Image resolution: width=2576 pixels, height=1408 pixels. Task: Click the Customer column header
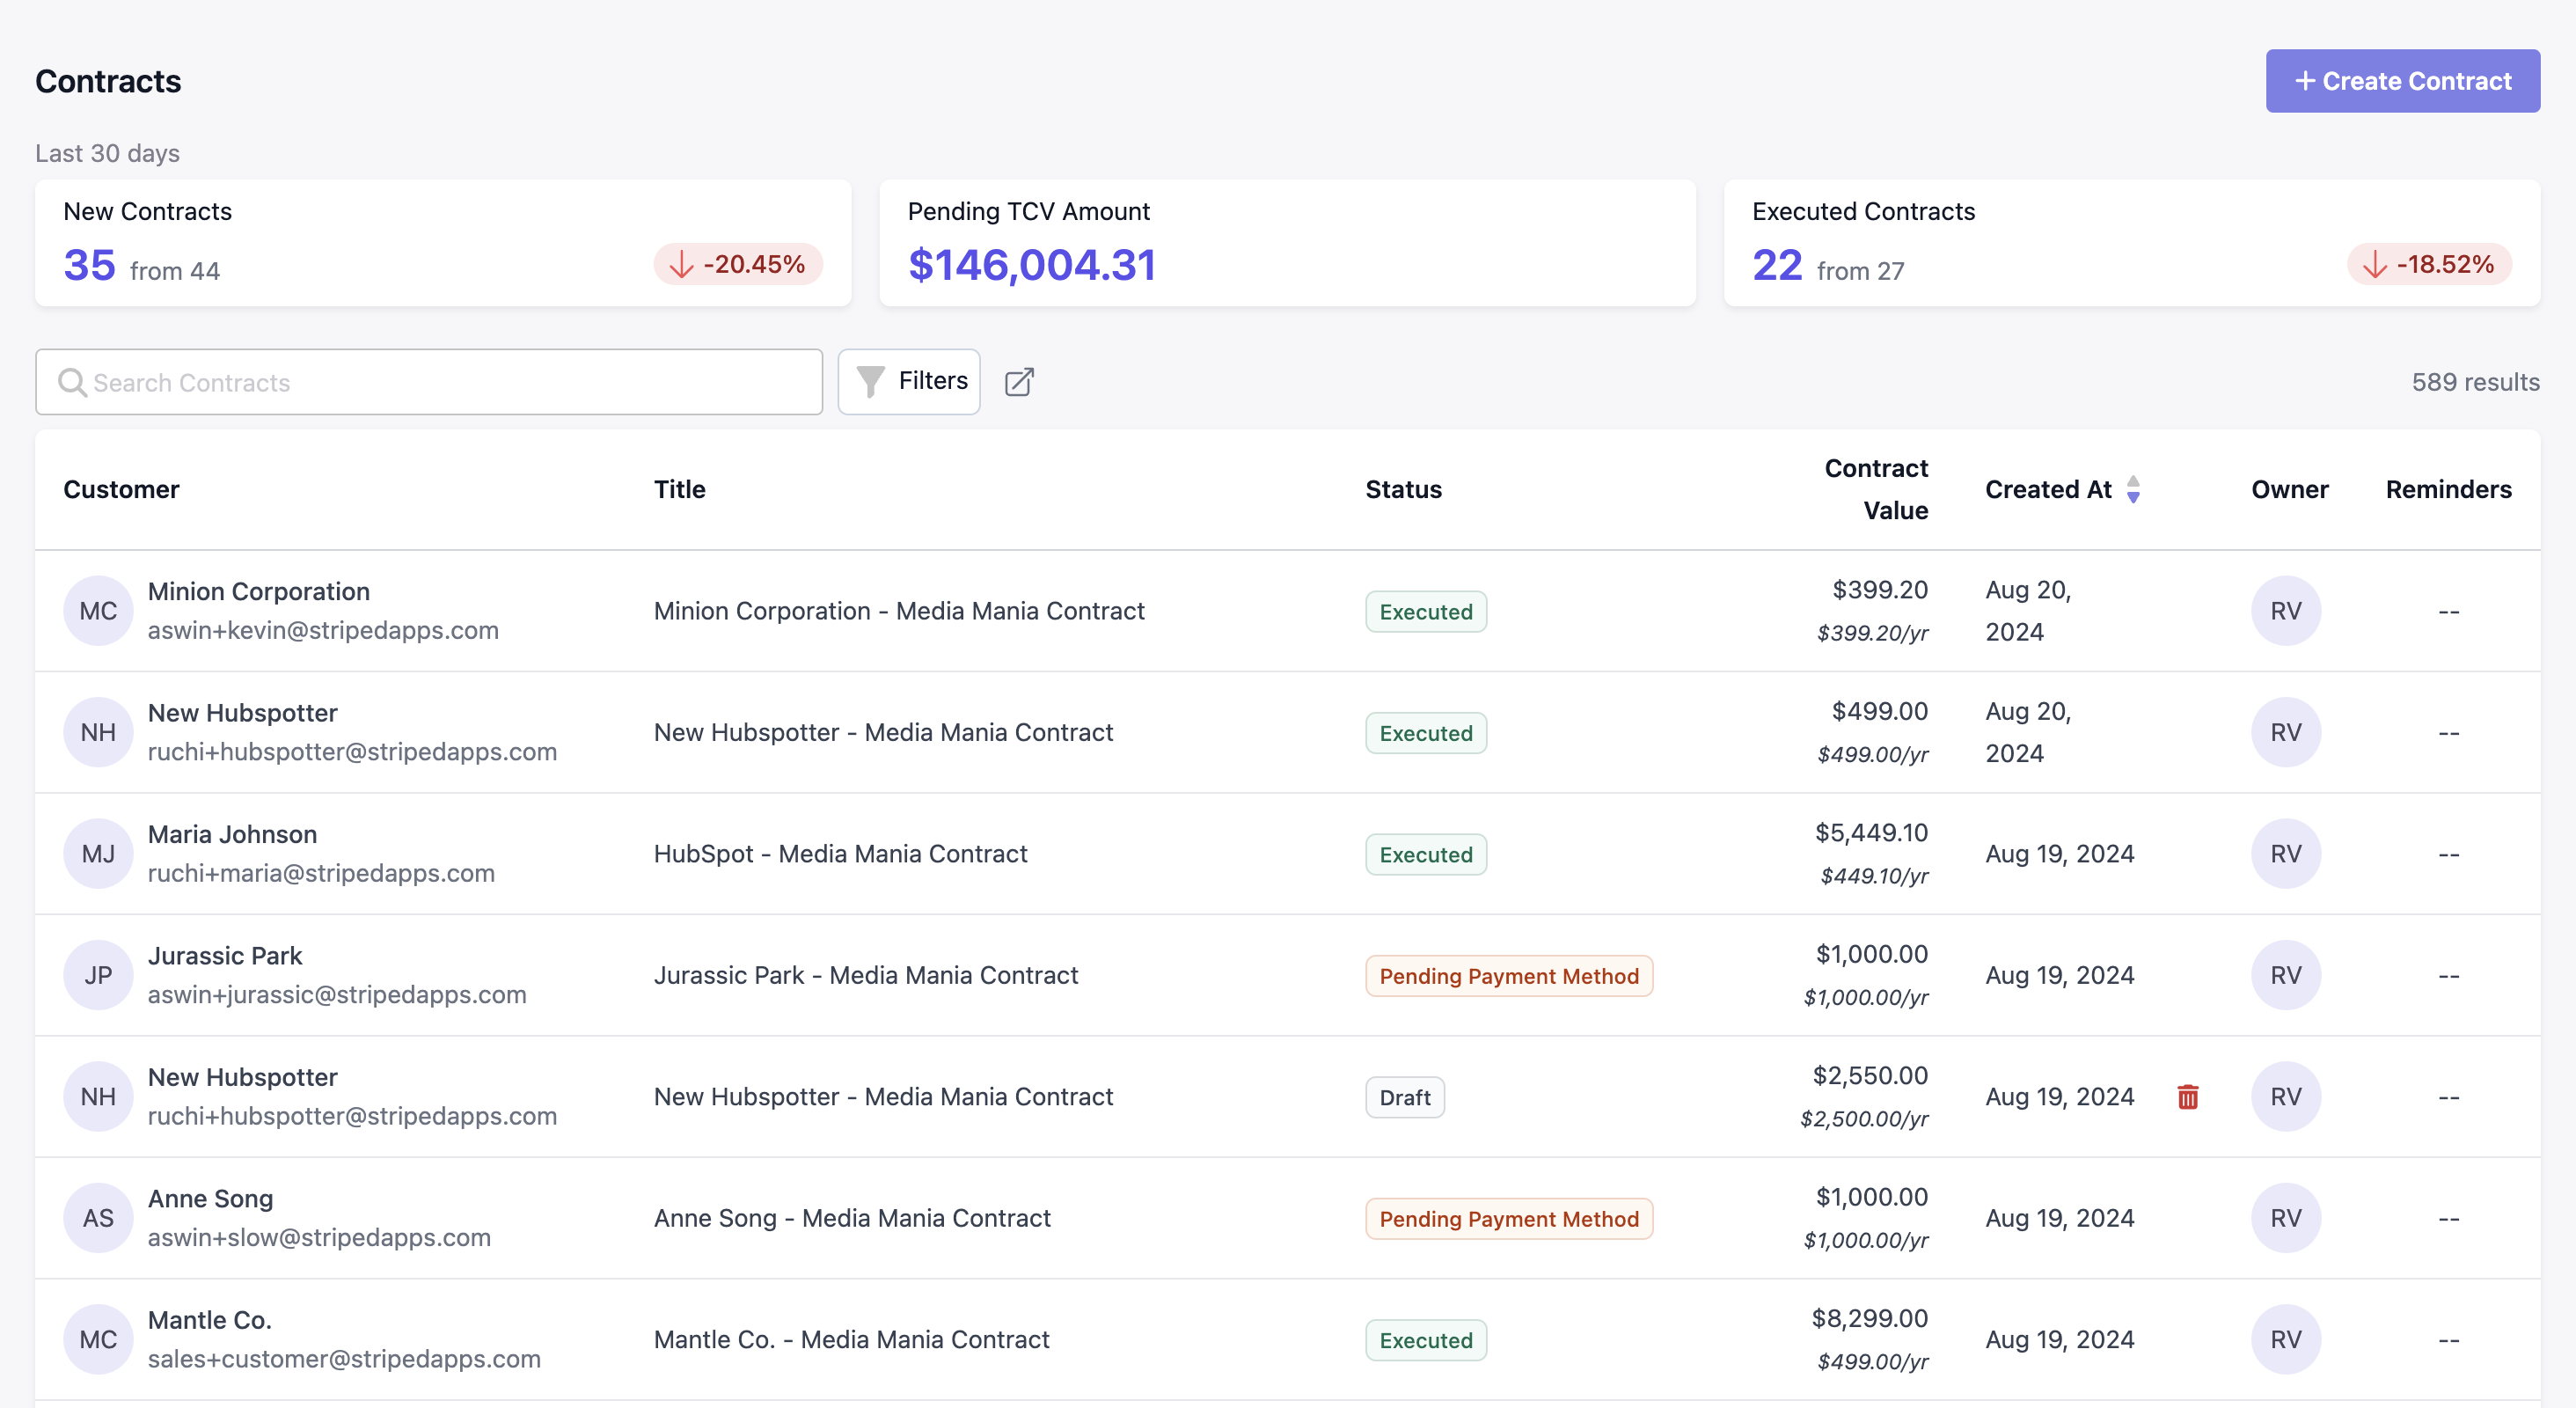tap(121, 489)
